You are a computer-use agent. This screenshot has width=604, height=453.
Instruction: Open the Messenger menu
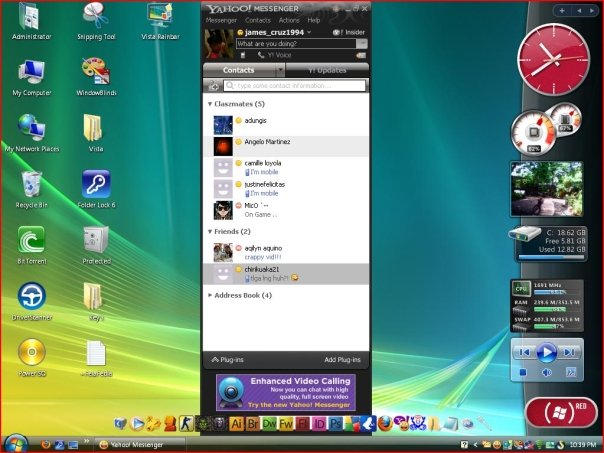click(221, 20)
